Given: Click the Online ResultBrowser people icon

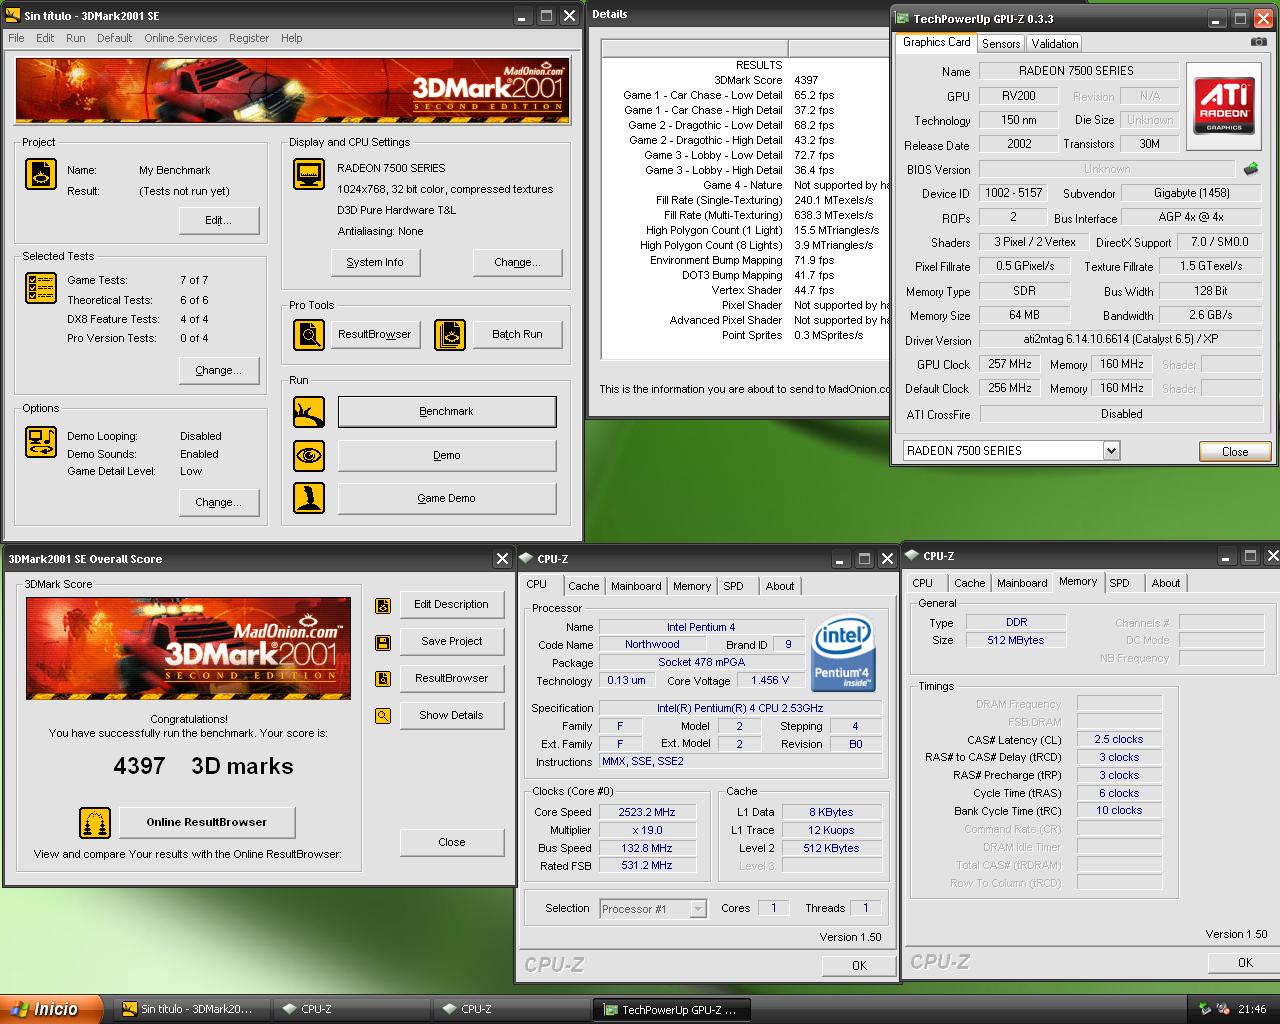Looking at the screenshot, I should coord(95,823).
